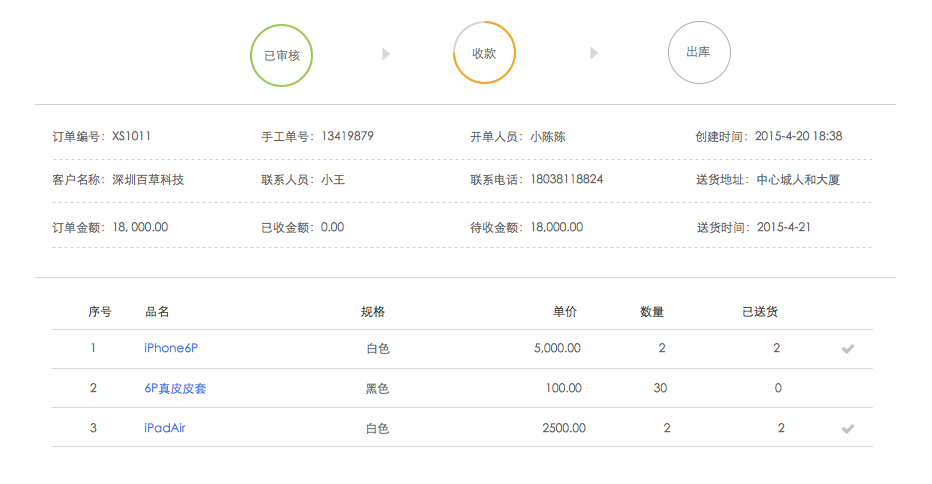Click the 序号 column header
Image resolution: width=932 pixels, height=484 pixels.
tap(100, 312)
